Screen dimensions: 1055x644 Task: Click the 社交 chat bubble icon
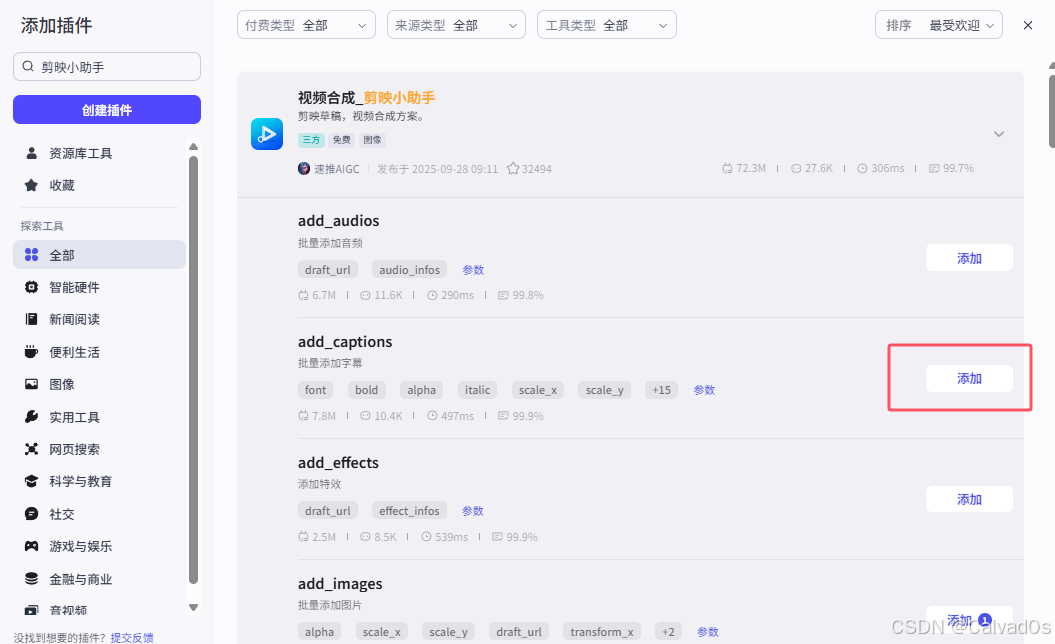tap(31, 513)
